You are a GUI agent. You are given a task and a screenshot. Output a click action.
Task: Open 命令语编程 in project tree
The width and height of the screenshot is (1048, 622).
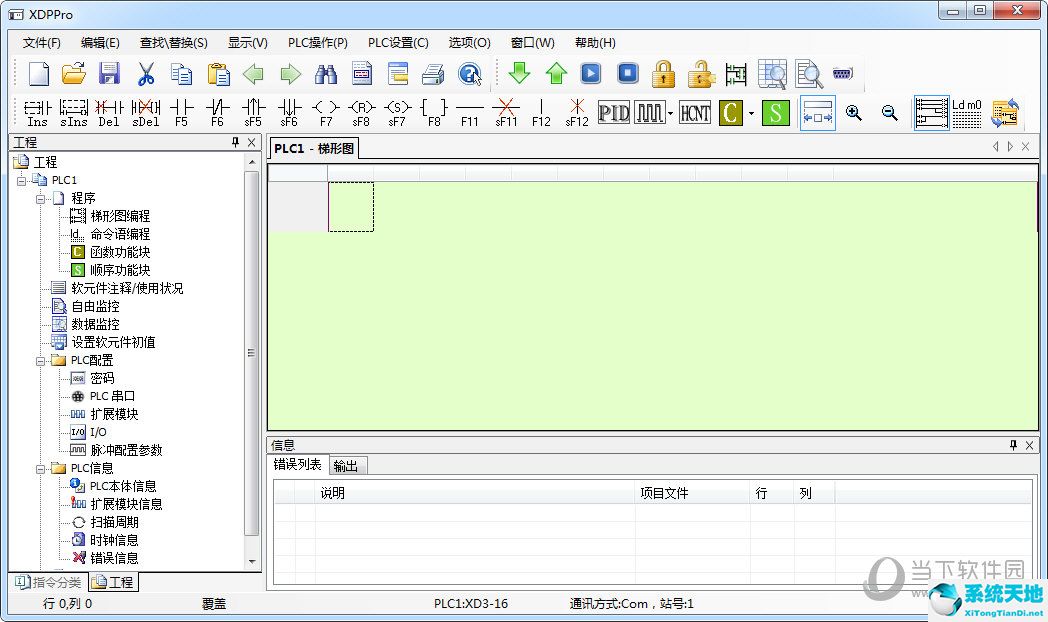pyautogui.click(x=120, y=235)
